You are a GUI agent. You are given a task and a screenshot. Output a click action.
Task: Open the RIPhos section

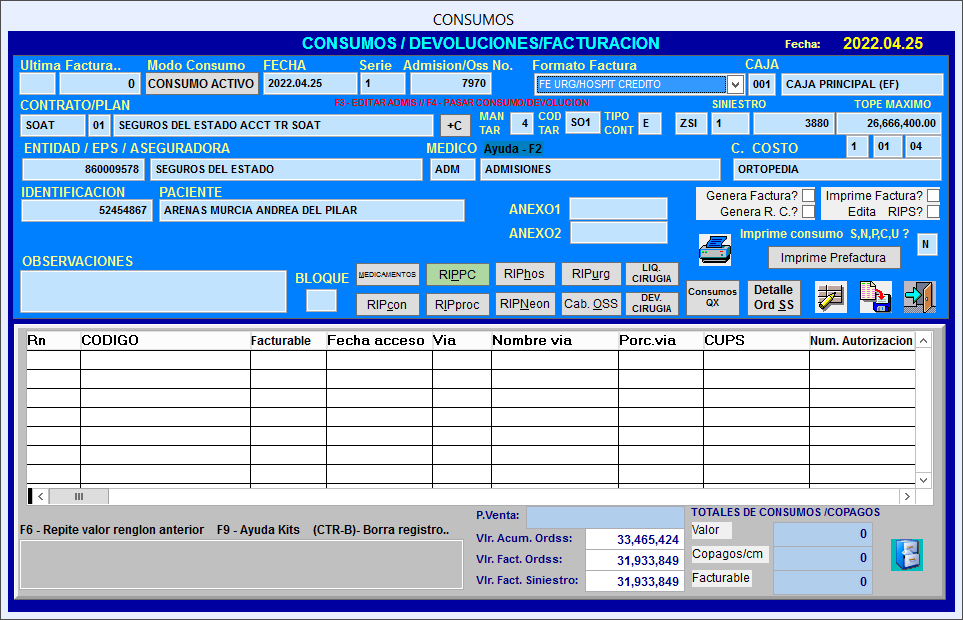click(524, 274)
